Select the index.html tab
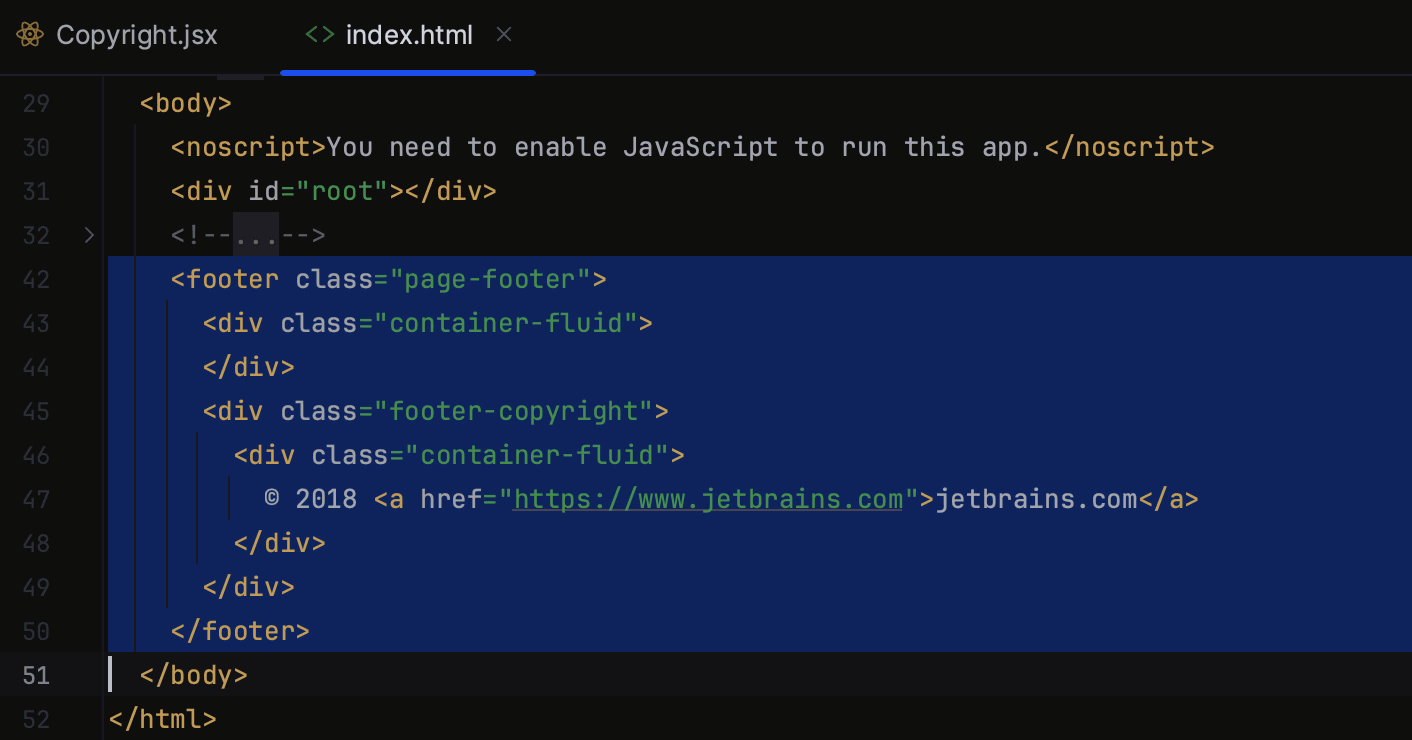 [408, 34]
